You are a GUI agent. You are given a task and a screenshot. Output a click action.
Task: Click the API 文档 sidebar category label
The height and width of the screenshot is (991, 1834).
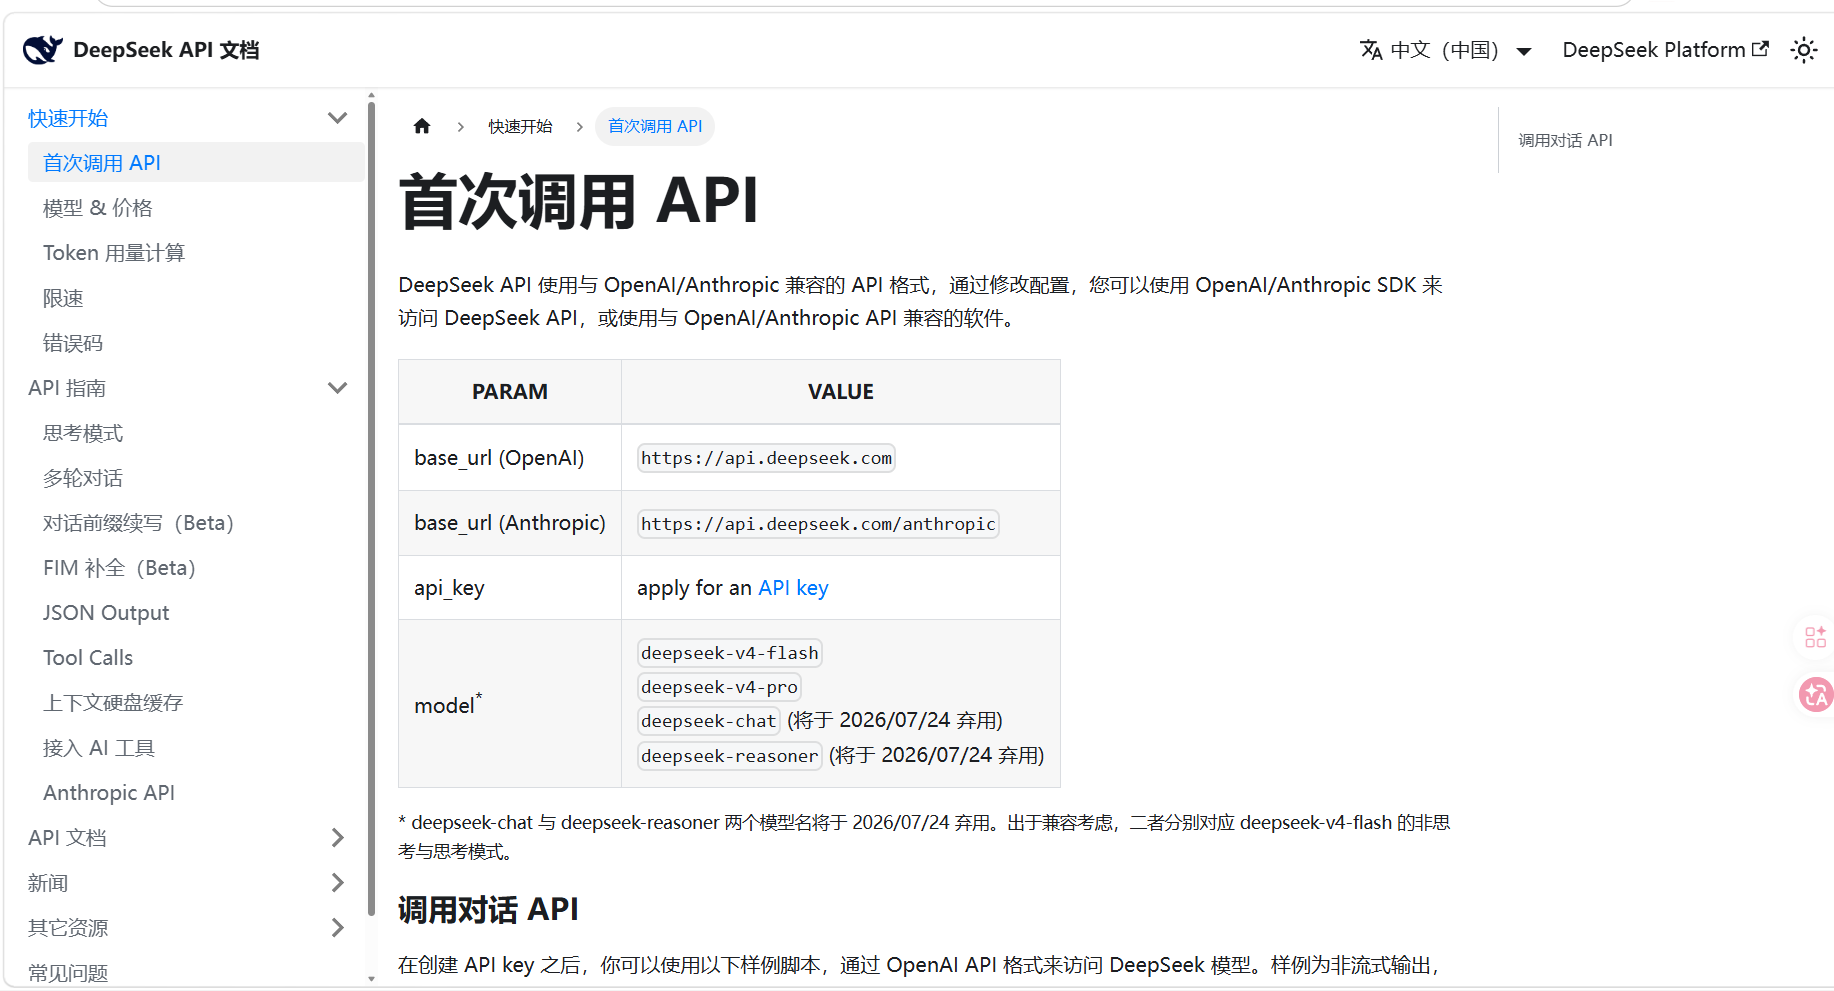[67, 838]
